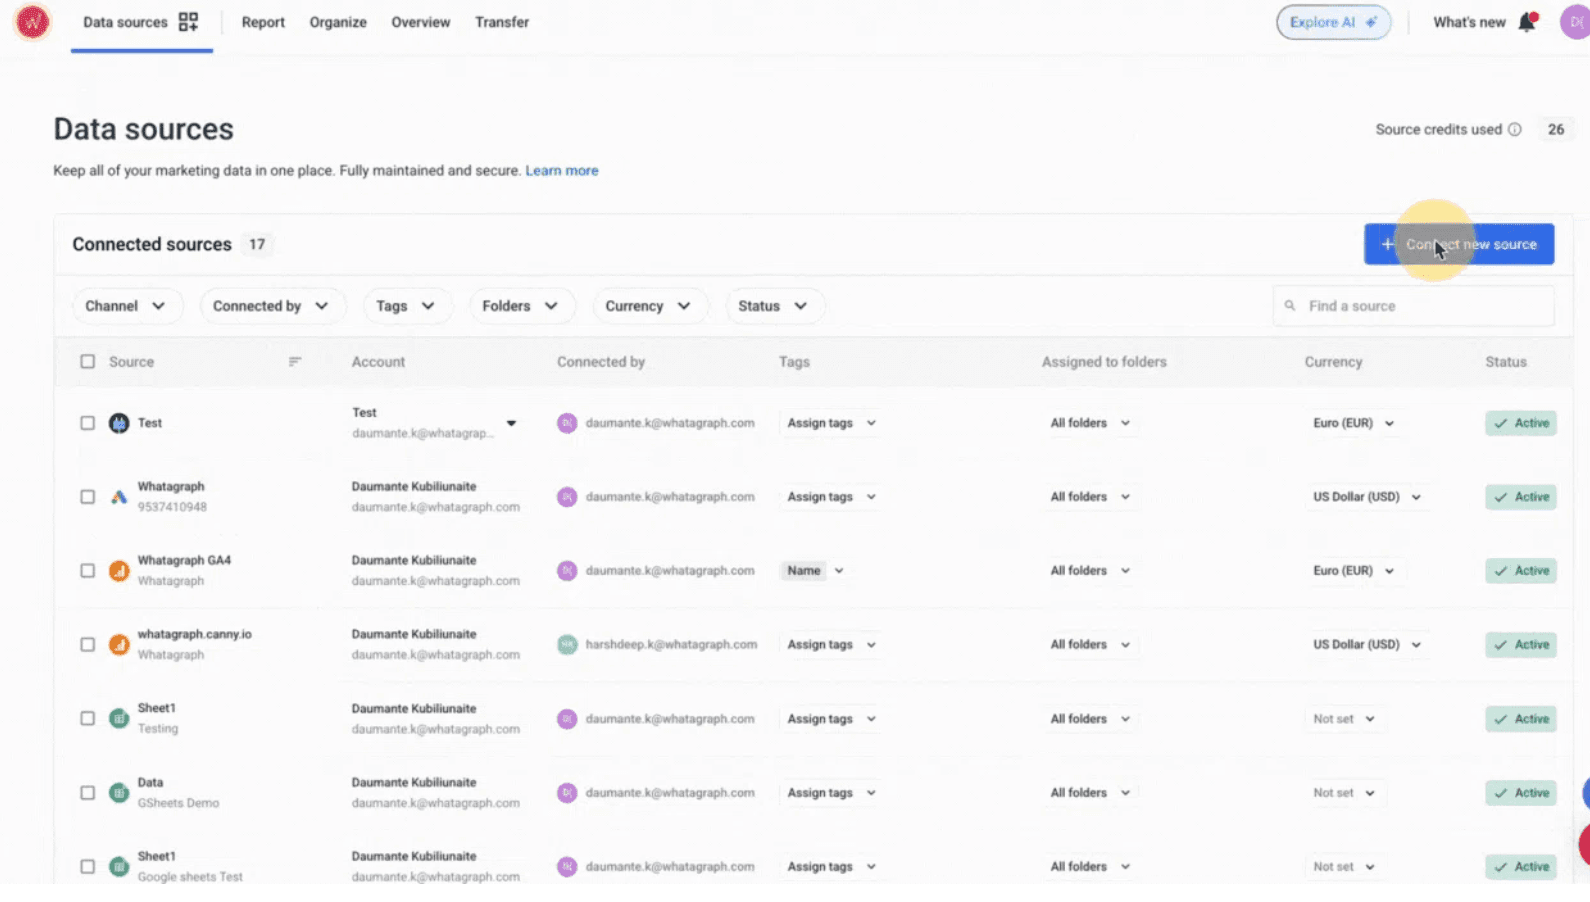Select the whatagraph.canny.io row checkbox
The image size is (1590, 902).
(88, 645)
